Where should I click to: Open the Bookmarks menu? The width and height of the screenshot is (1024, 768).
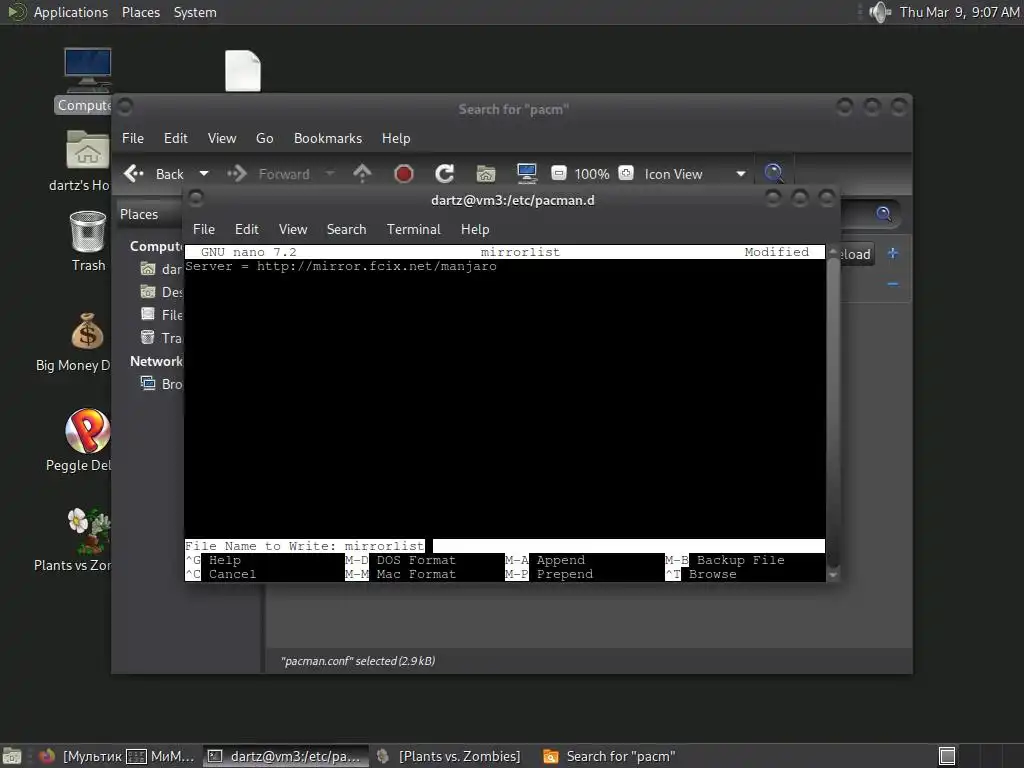tap(328, 138)
